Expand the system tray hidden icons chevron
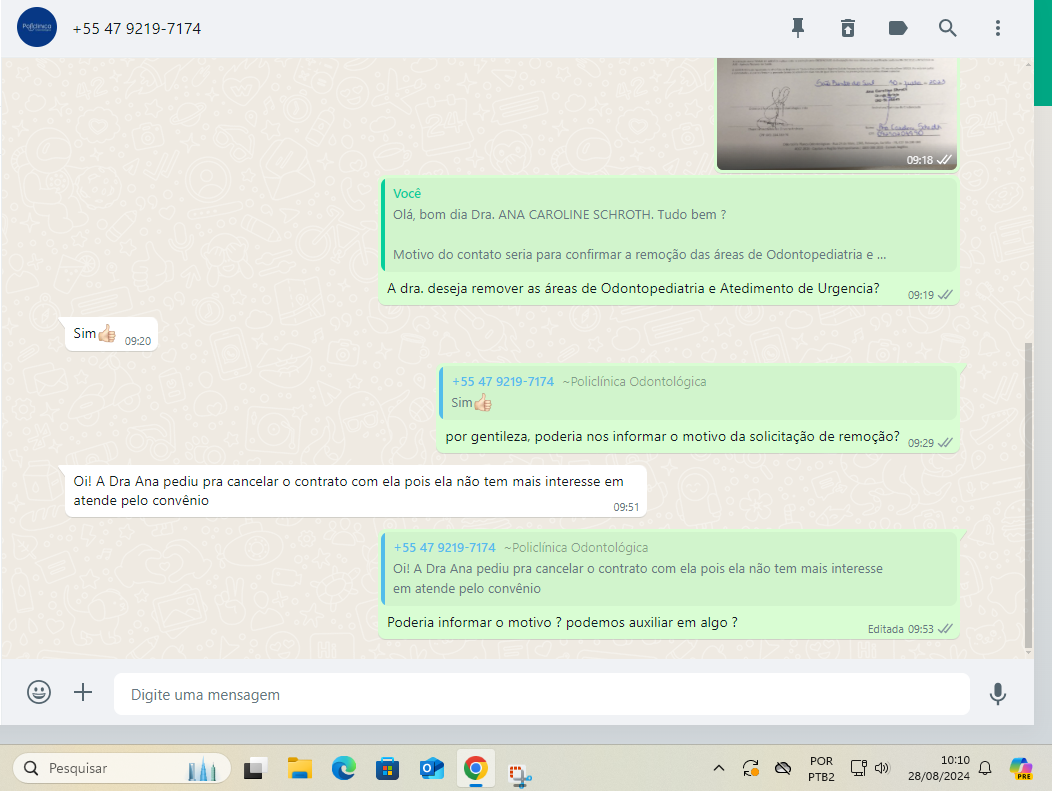This screenshot has width=1052, height=791. click(718, 768)
